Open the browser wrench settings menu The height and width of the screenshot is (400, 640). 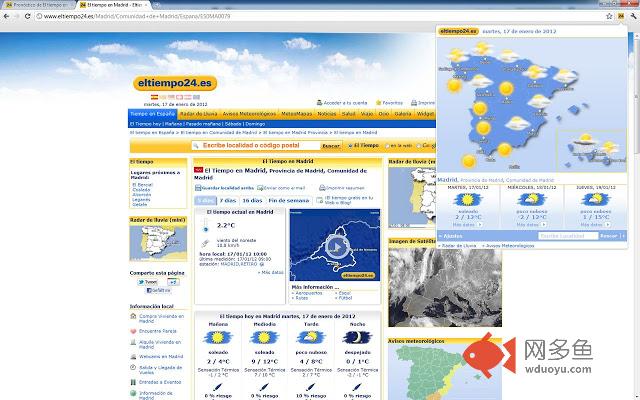point(633,16)
